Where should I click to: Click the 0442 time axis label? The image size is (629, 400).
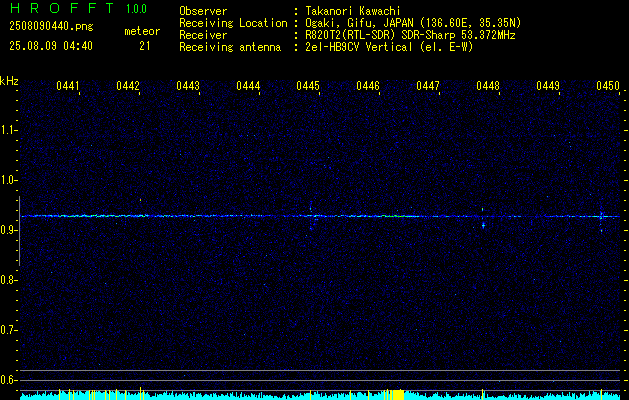[x=128, y=86]
